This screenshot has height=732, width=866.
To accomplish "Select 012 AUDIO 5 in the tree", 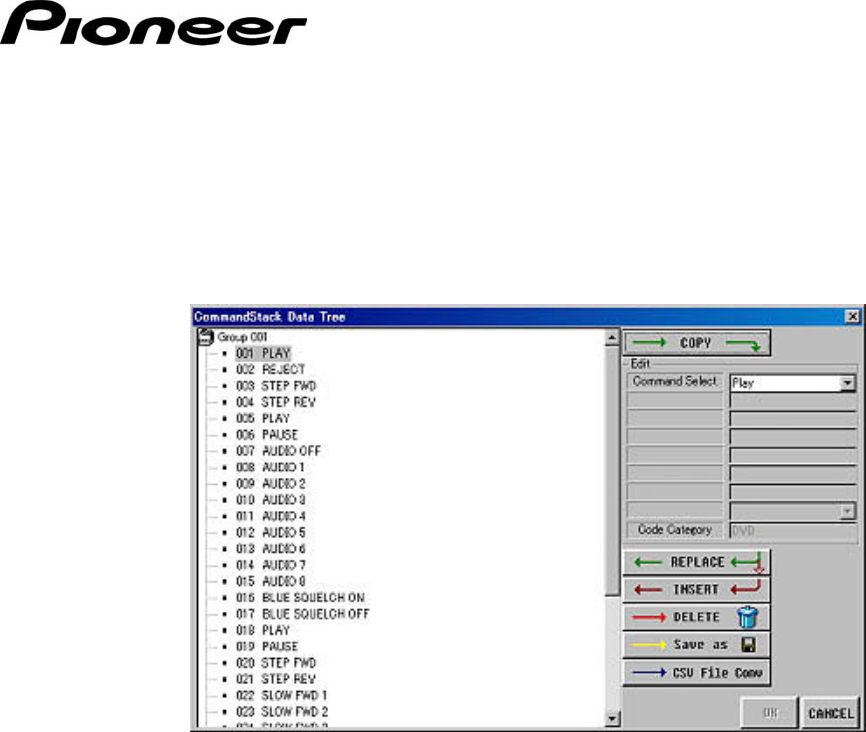I will (x=271, y=533).
